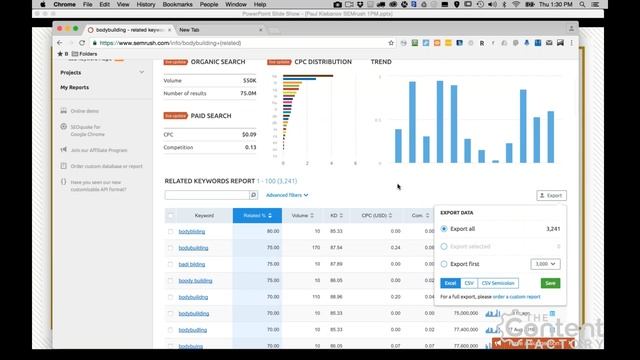Open My Reports in the sidebar
The image size is (640, 360).
[x=75, y=87]
